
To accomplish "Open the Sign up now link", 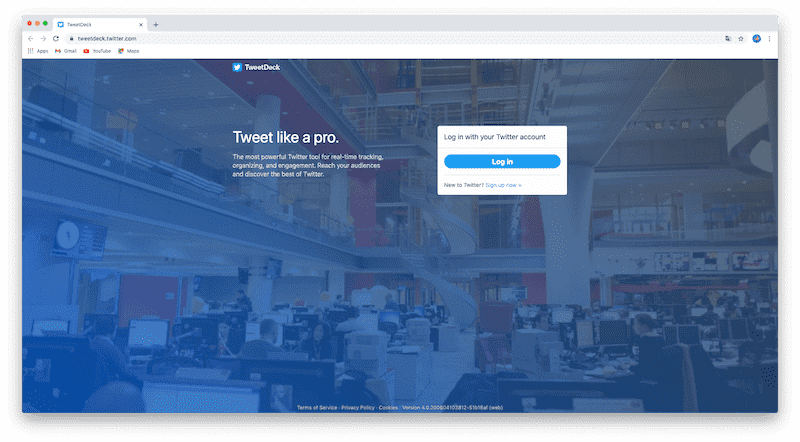I will 503,185.
